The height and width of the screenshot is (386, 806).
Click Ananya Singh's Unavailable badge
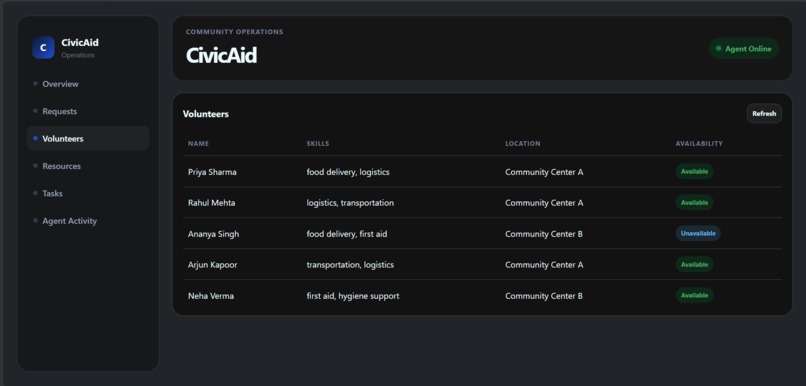pyautogui.click(x=698, y=233)
